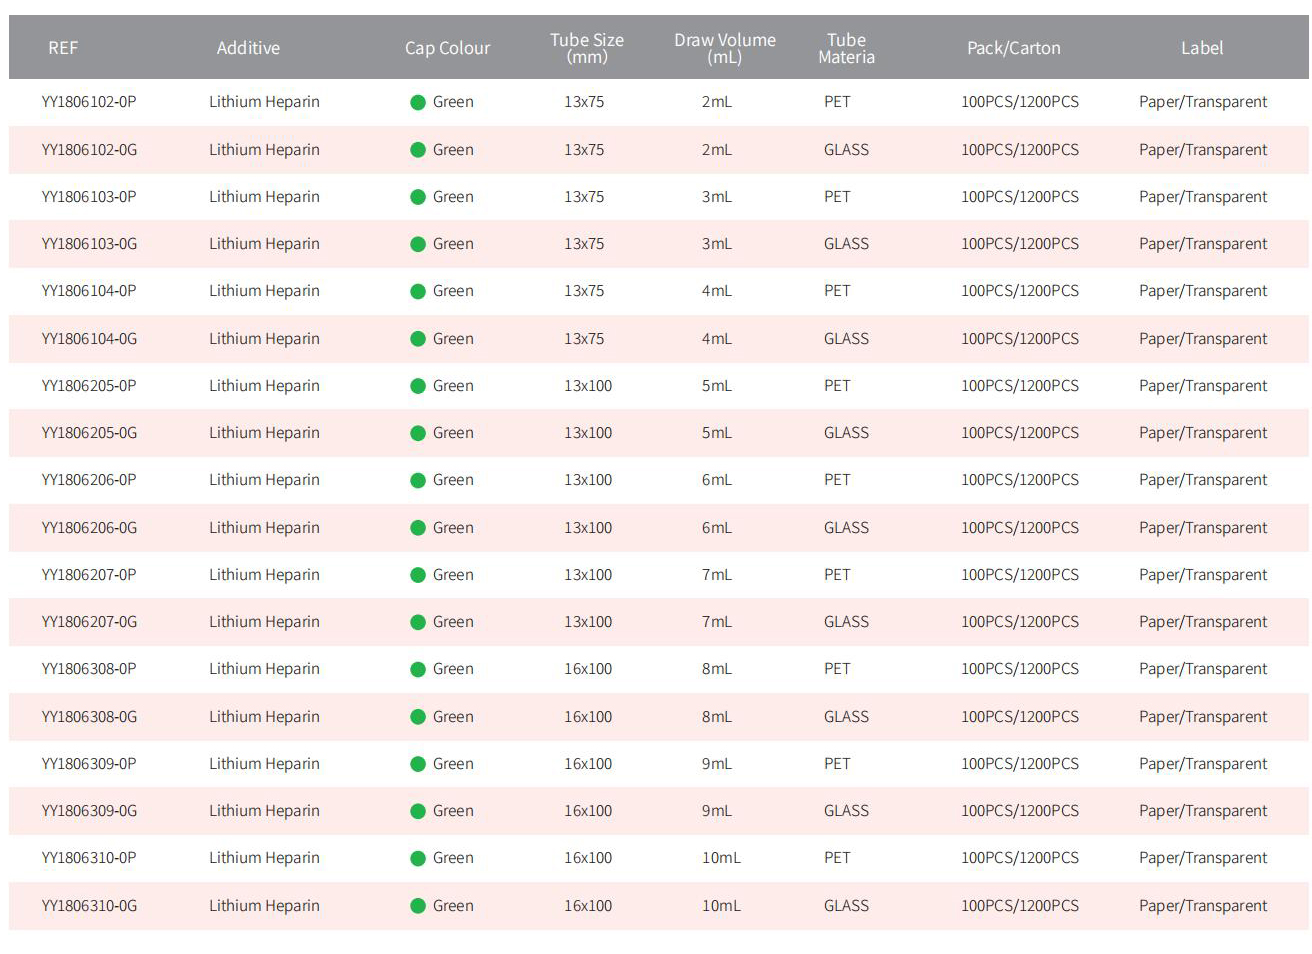1312x954 pixels.
Task: Click 2mL volume in YY1806102-0P row
Action: pos(717,102)
